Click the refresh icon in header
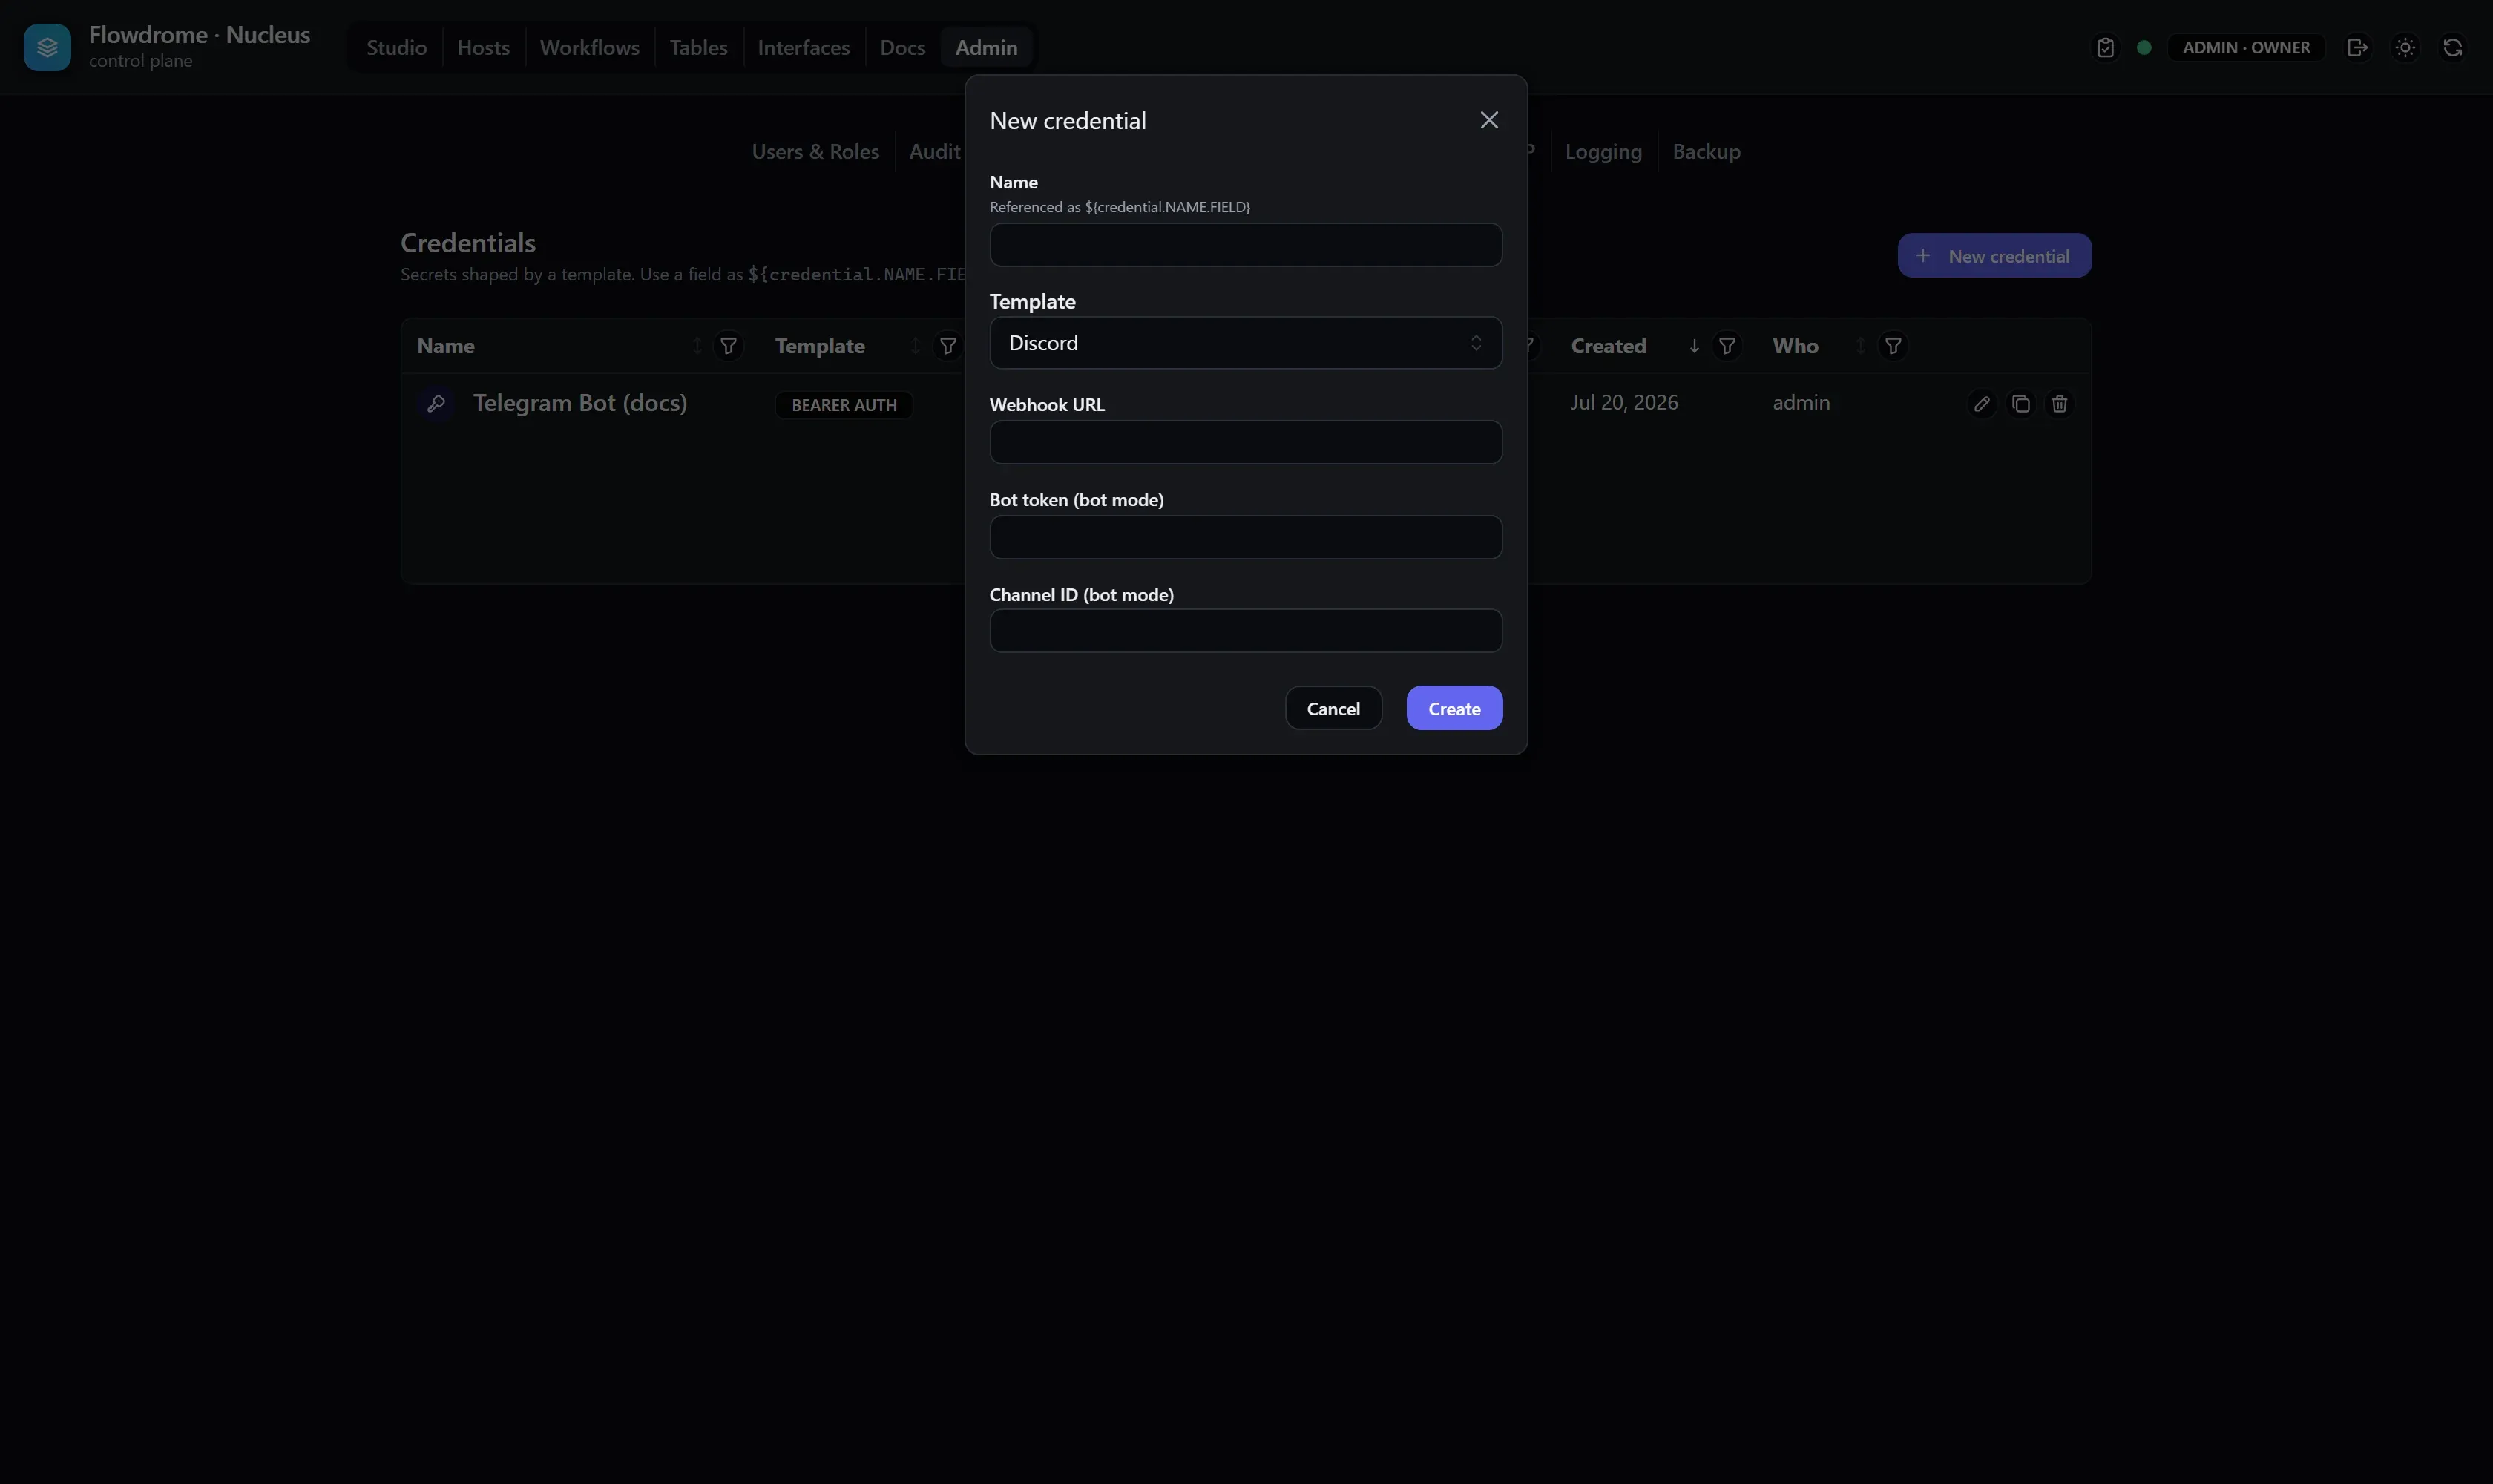The width and height of the screenshot is (2493, 1484). click(2452, 47)
